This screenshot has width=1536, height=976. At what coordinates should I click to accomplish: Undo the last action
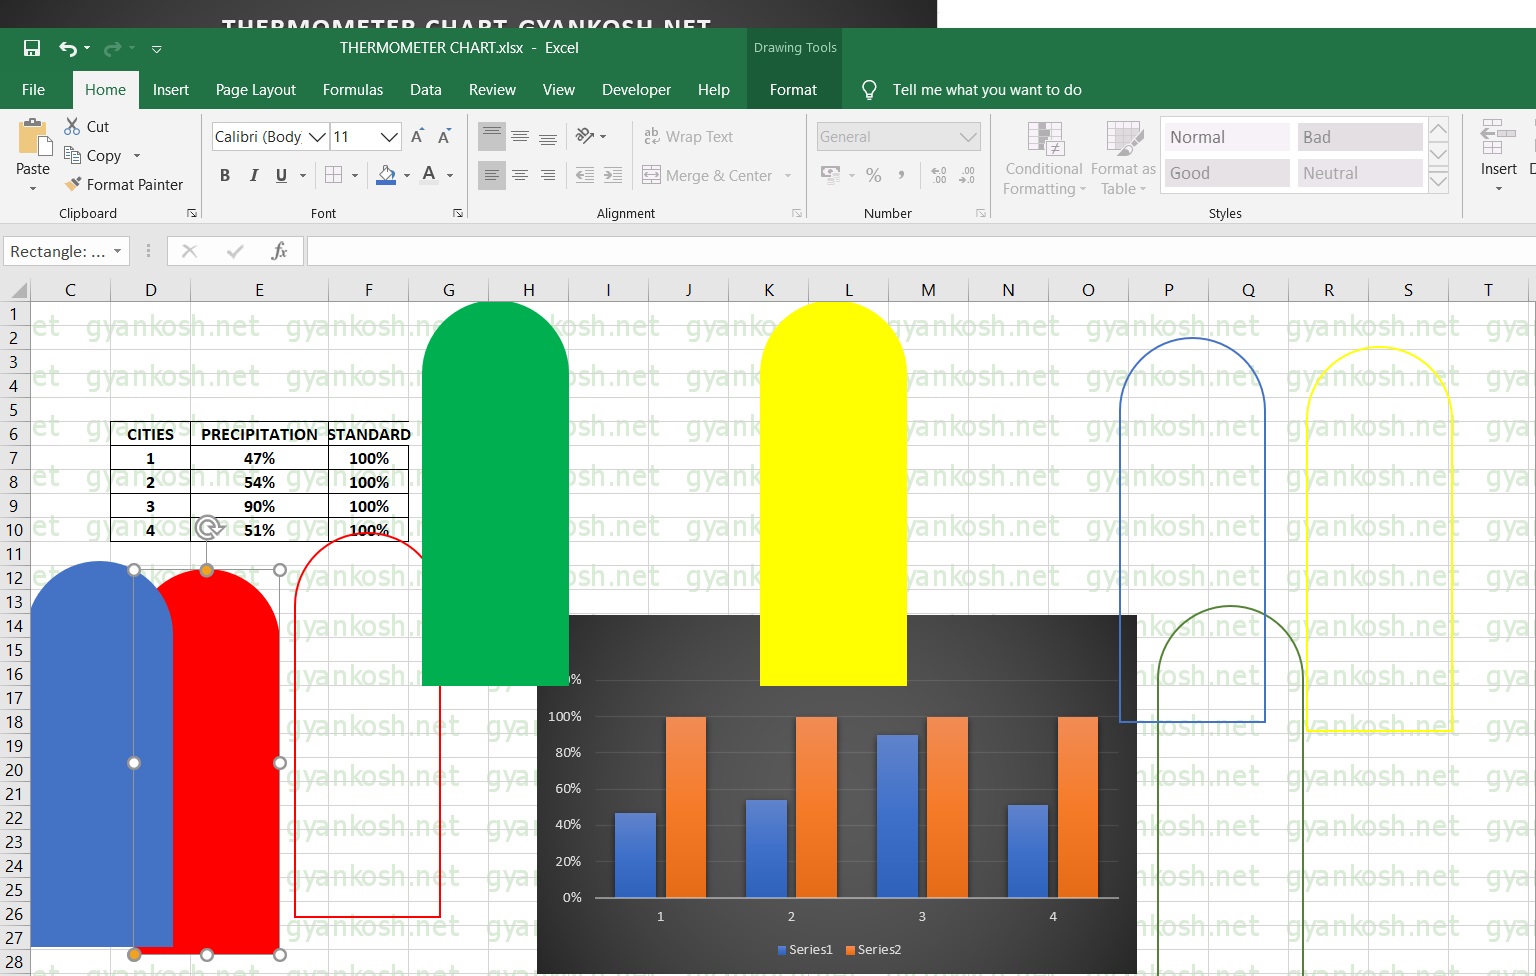(x=67, y=48)
